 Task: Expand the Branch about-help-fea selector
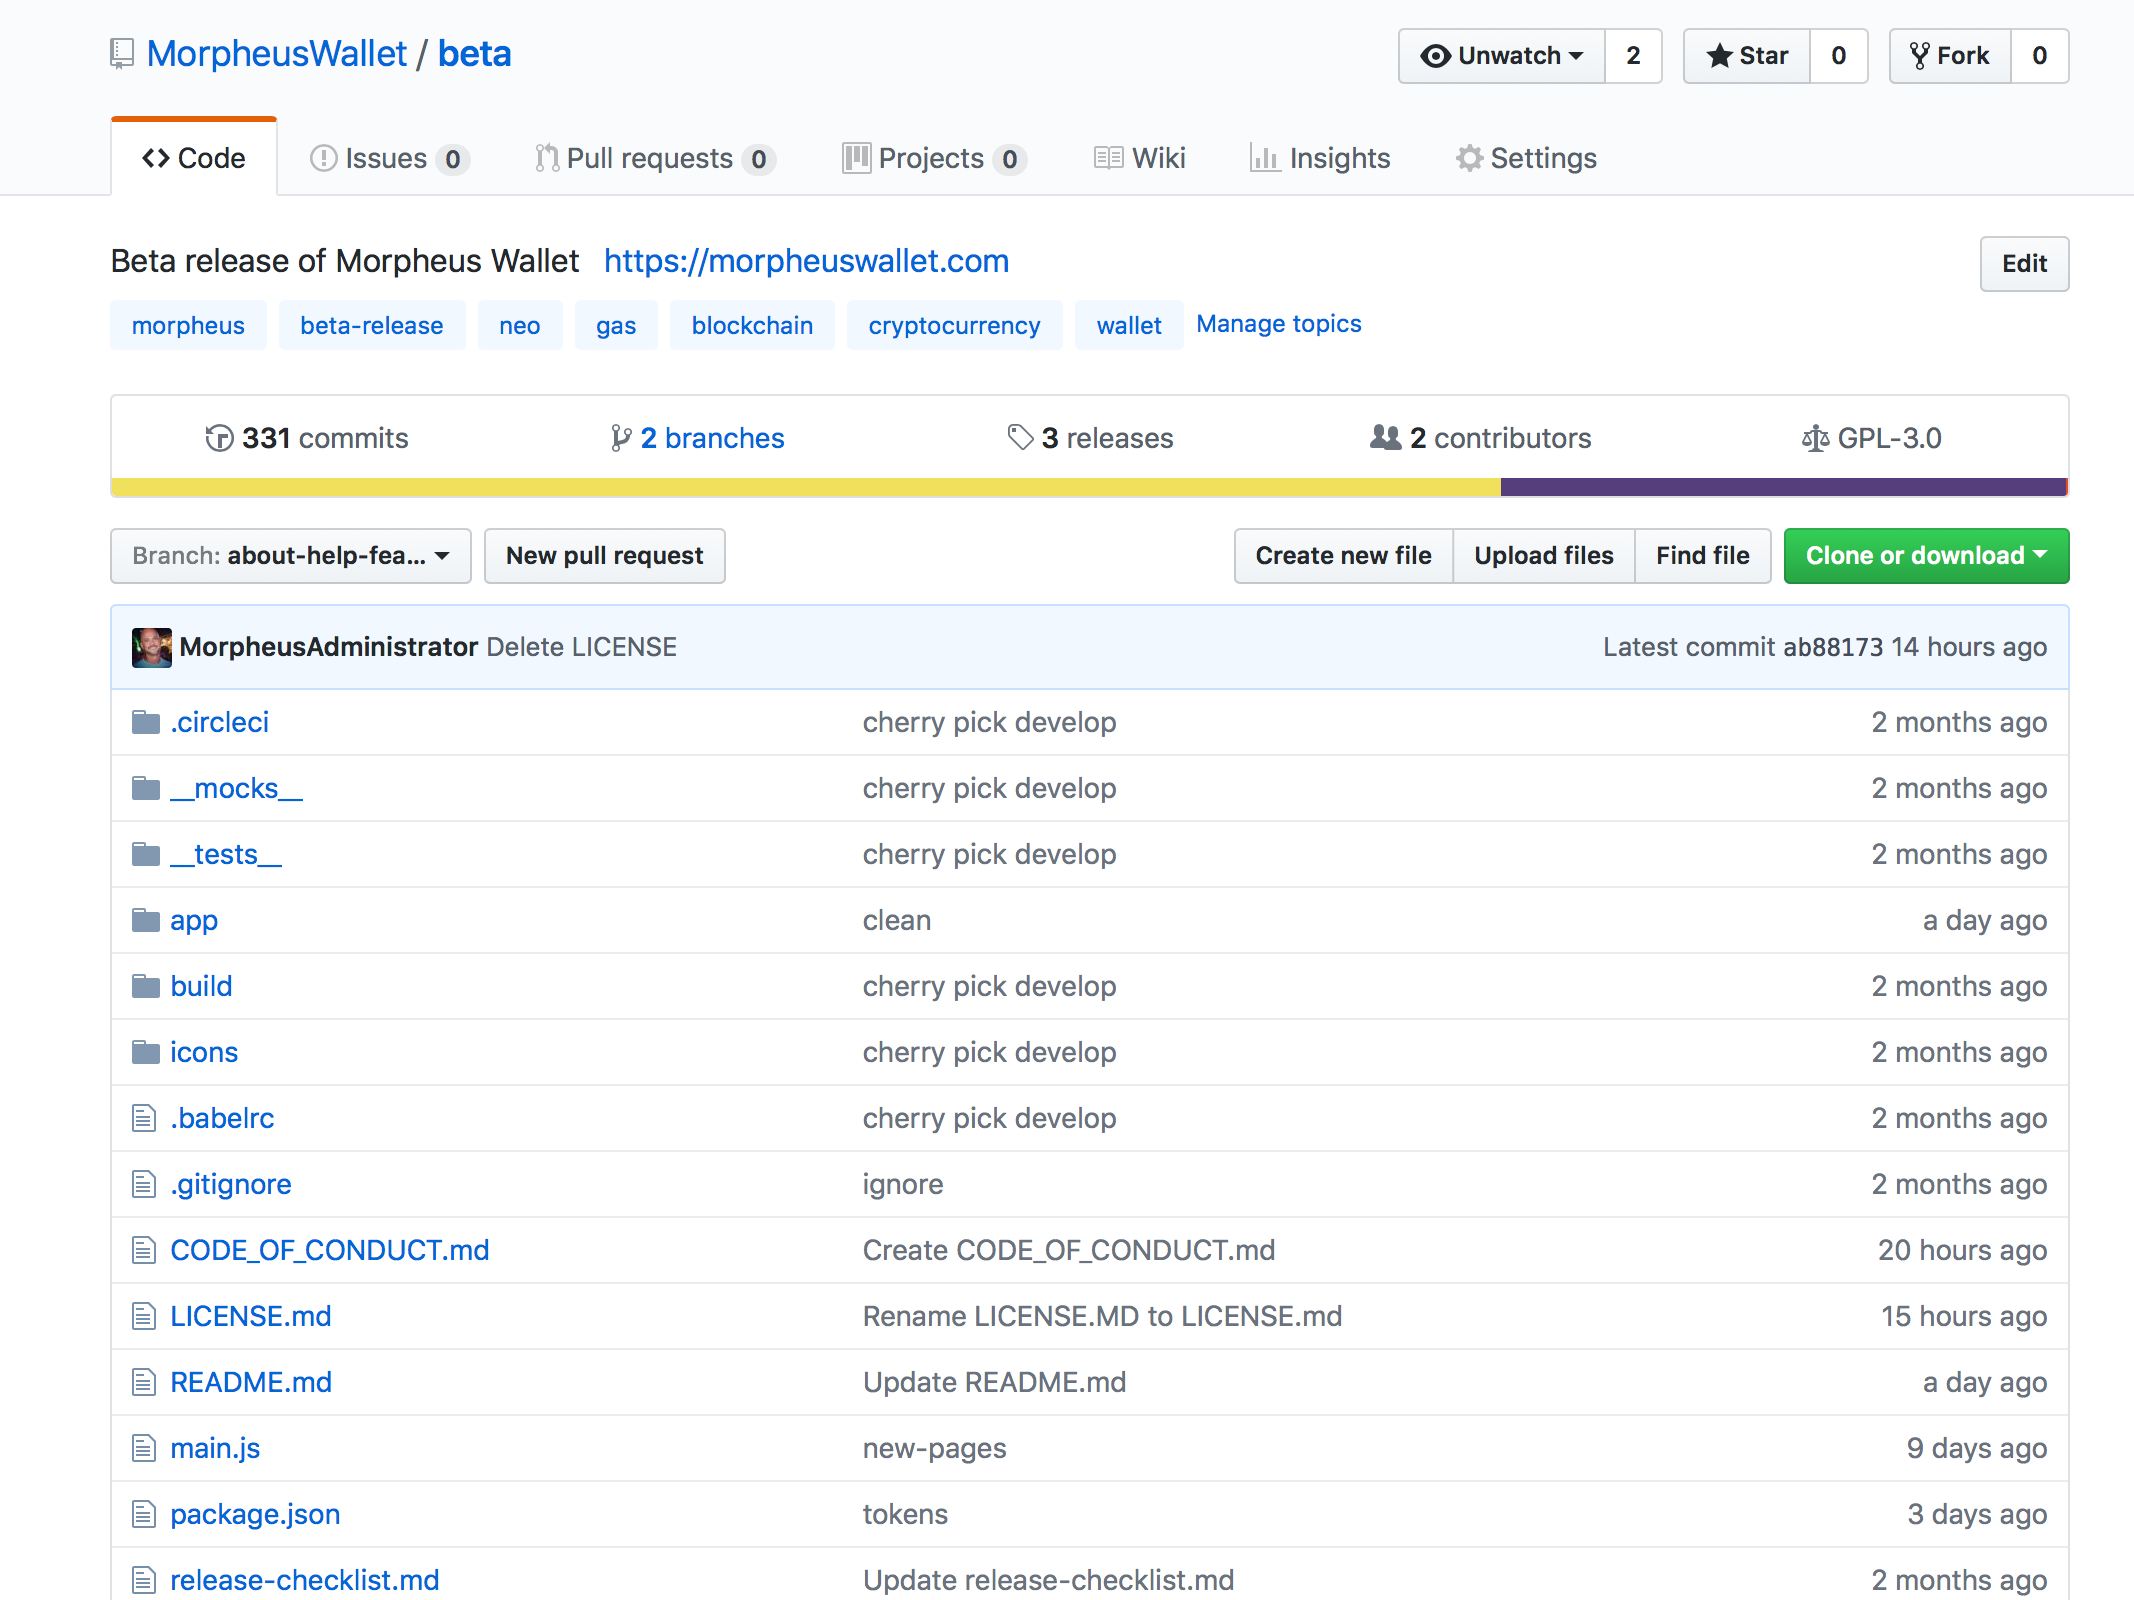290,556
